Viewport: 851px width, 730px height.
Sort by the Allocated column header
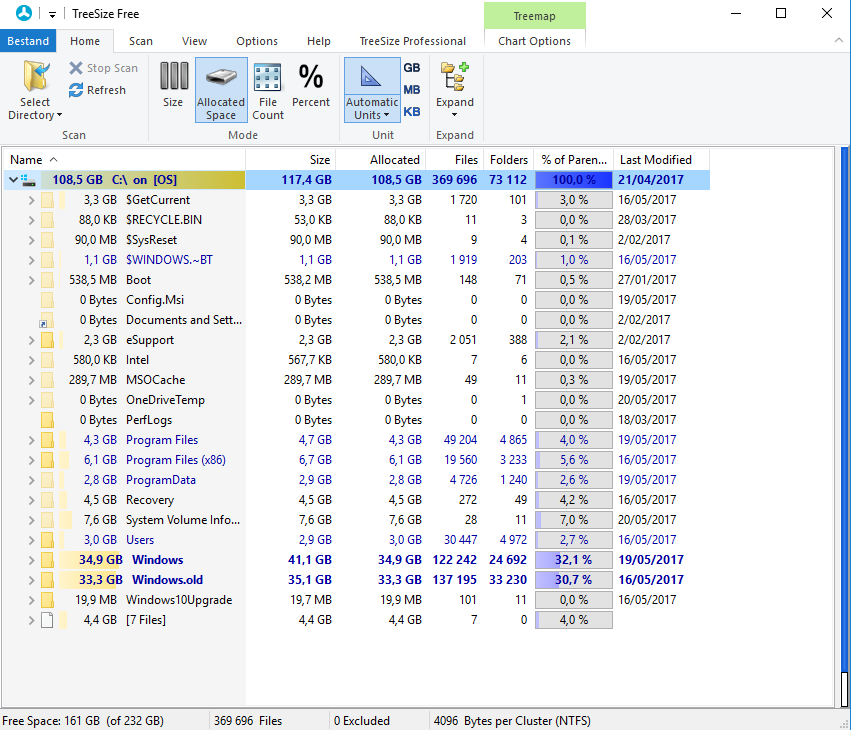[x=381, y=160]
